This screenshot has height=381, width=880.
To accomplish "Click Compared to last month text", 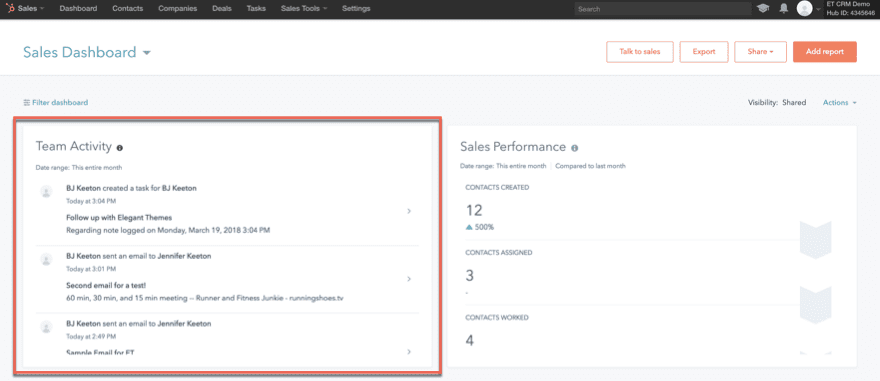I will tap(590, 166).
